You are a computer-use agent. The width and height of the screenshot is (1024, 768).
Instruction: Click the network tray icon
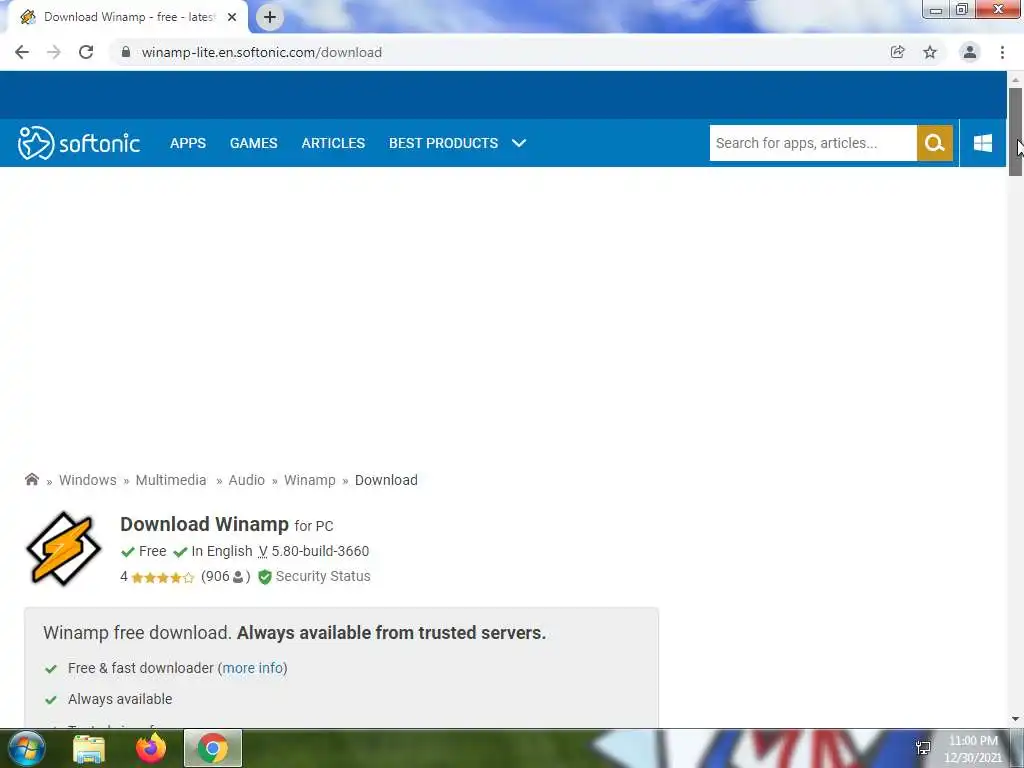[923, 748]
